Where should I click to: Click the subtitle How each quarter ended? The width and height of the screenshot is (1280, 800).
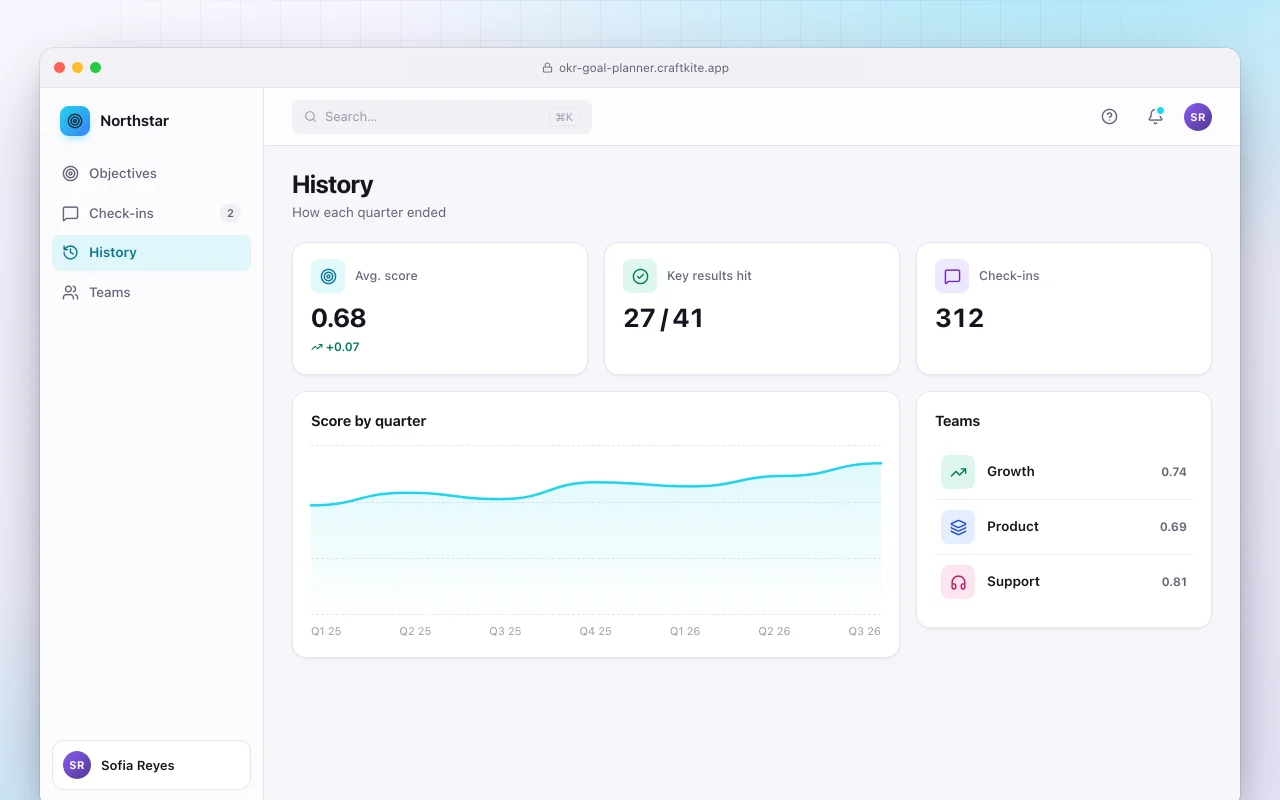pos(369,212)
